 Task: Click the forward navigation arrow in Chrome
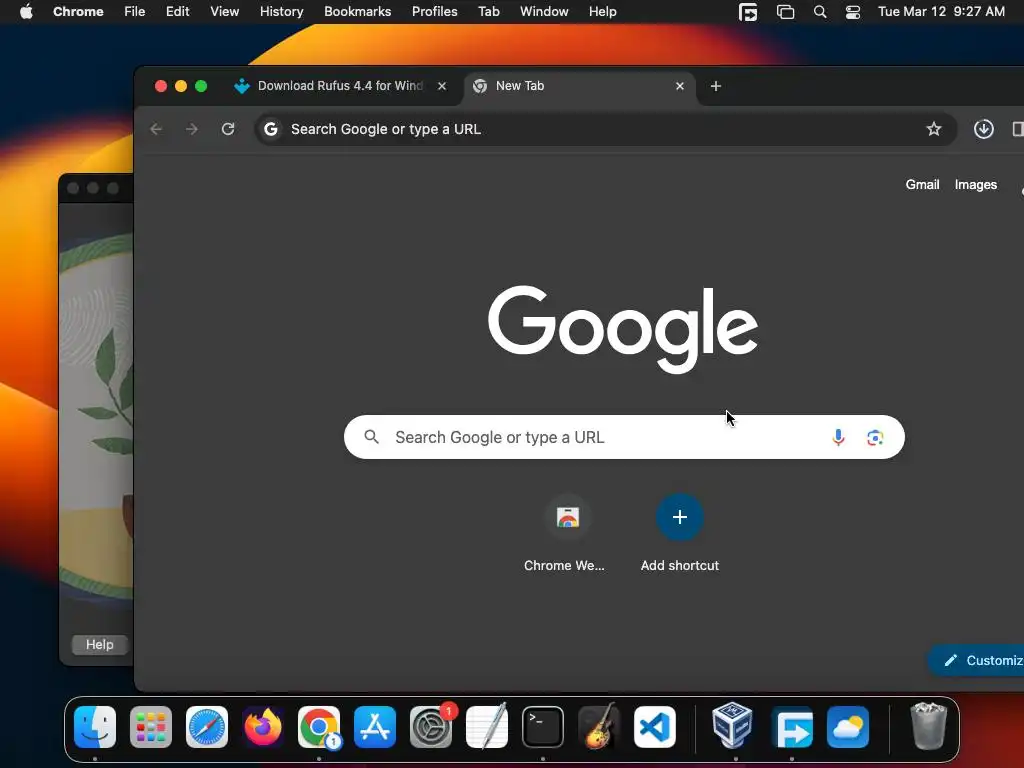click(191, 129)
